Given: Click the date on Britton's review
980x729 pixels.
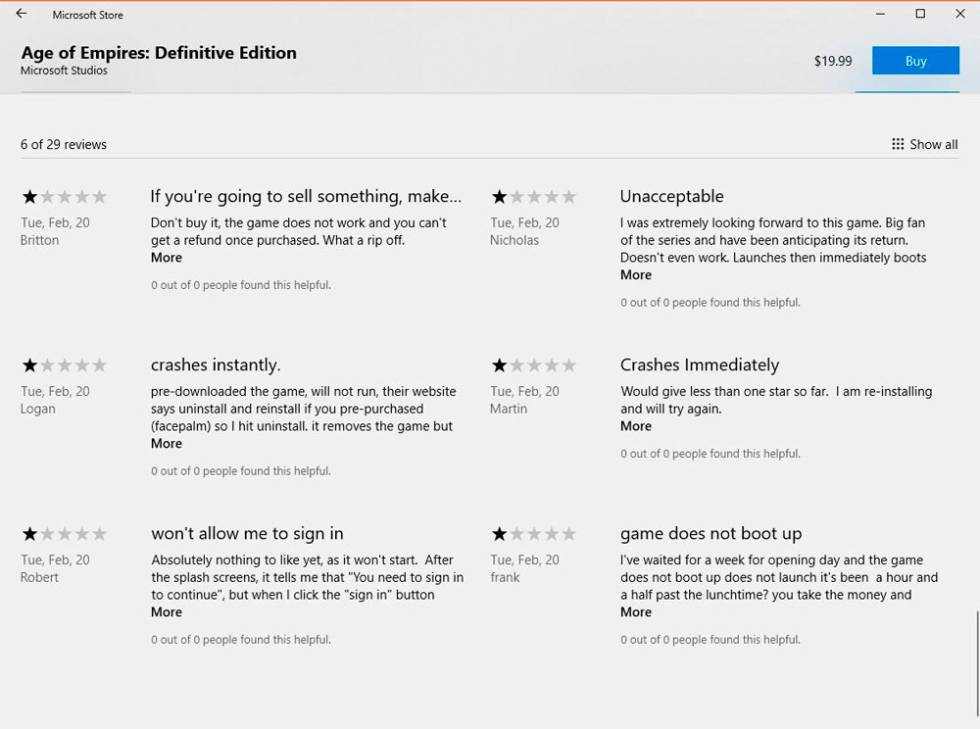Looking at the screenshot, I should [x=55, y=223].
